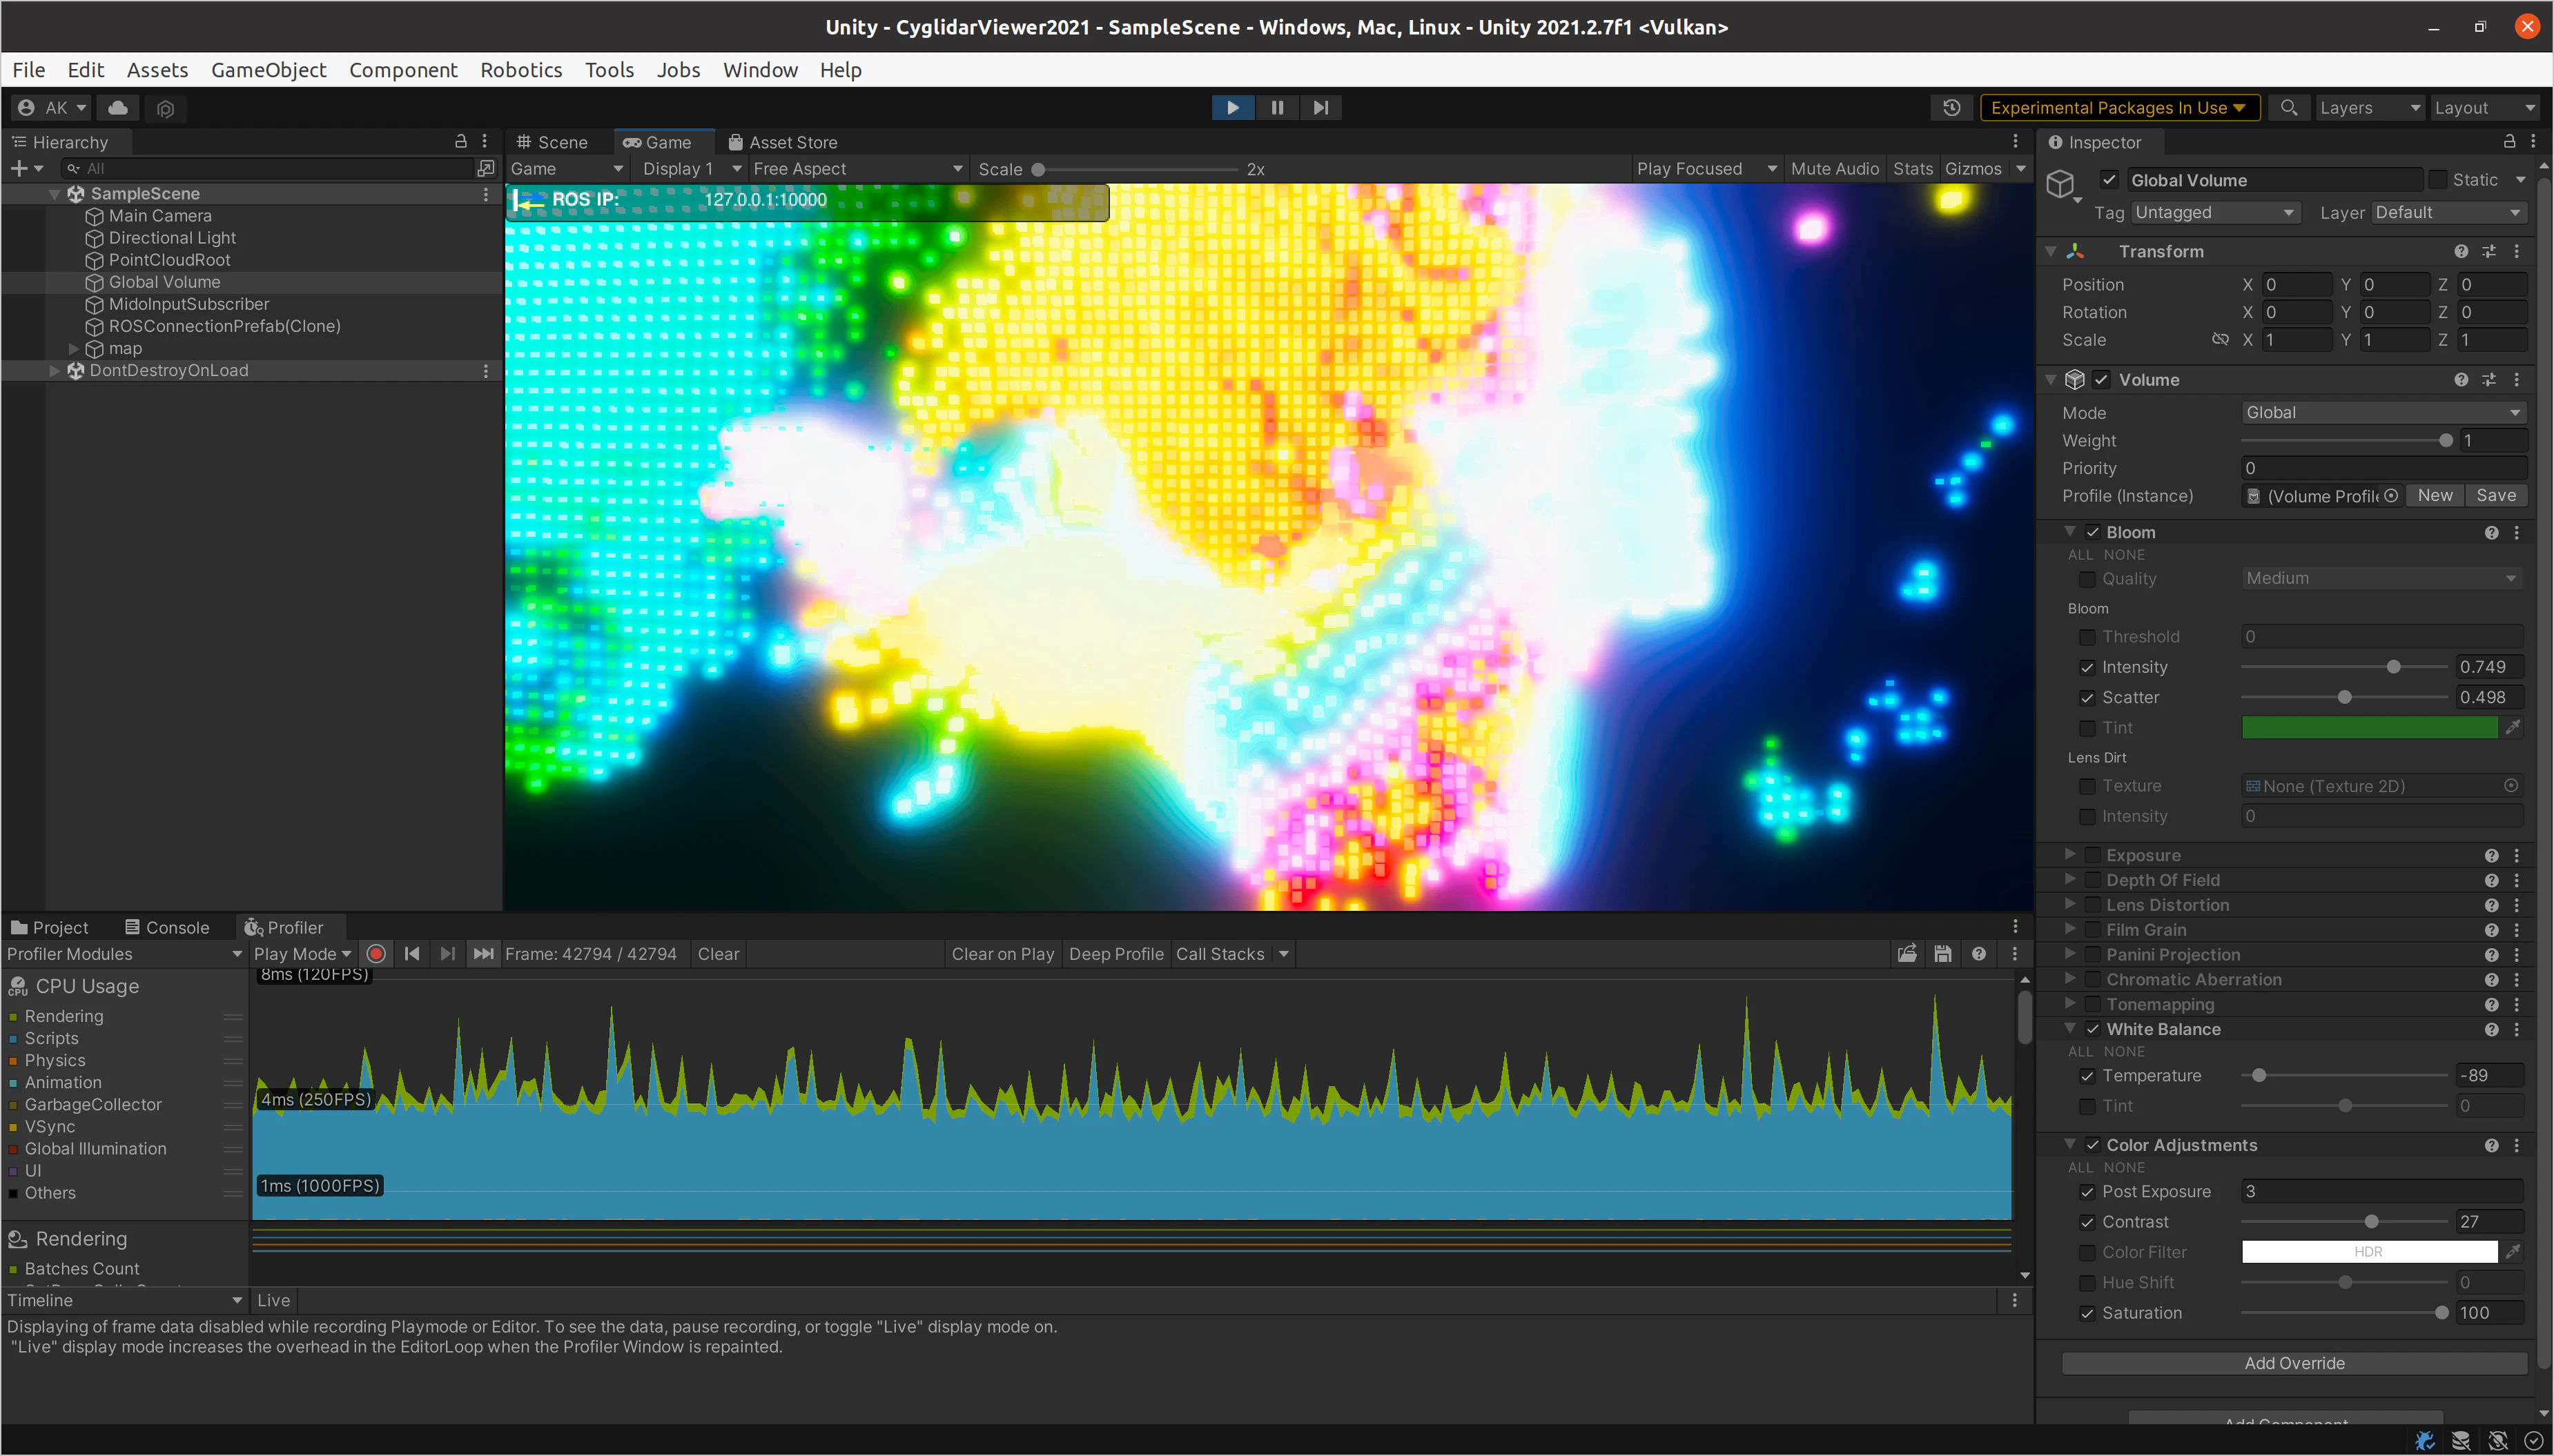The image size is (2554, 1456).
Task: Open the Robotics menu
Action: [x=521, y=70]
